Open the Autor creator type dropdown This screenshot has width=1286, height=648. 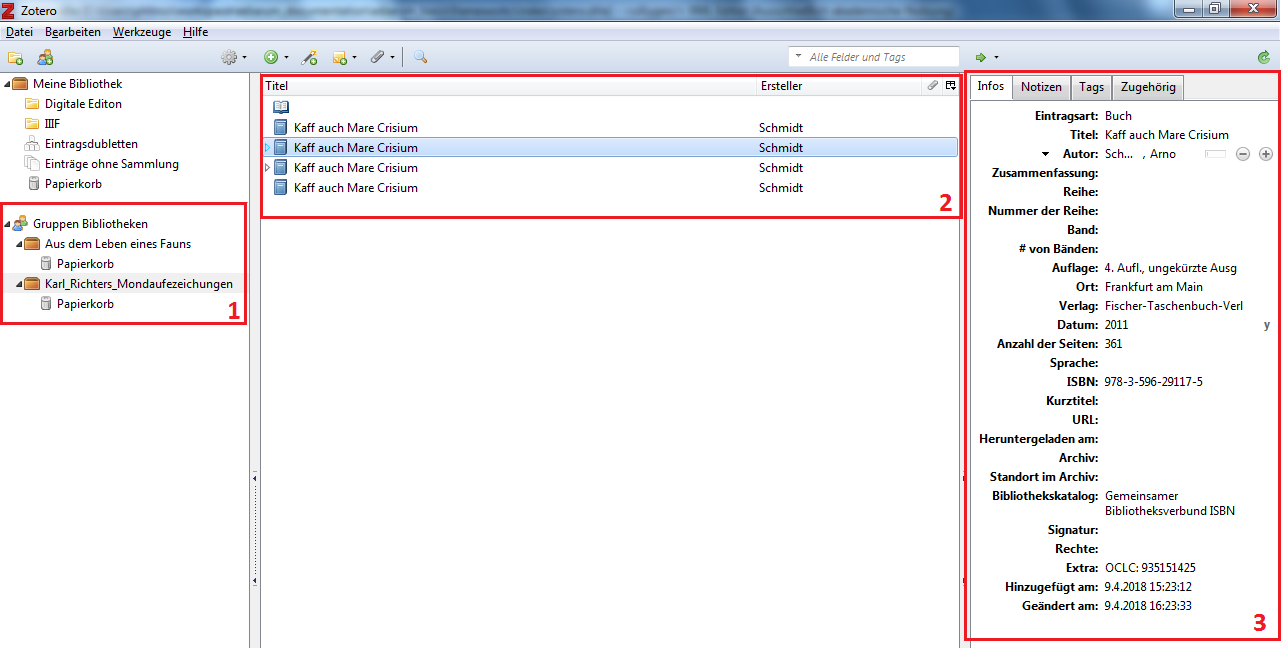[1045, 154]
